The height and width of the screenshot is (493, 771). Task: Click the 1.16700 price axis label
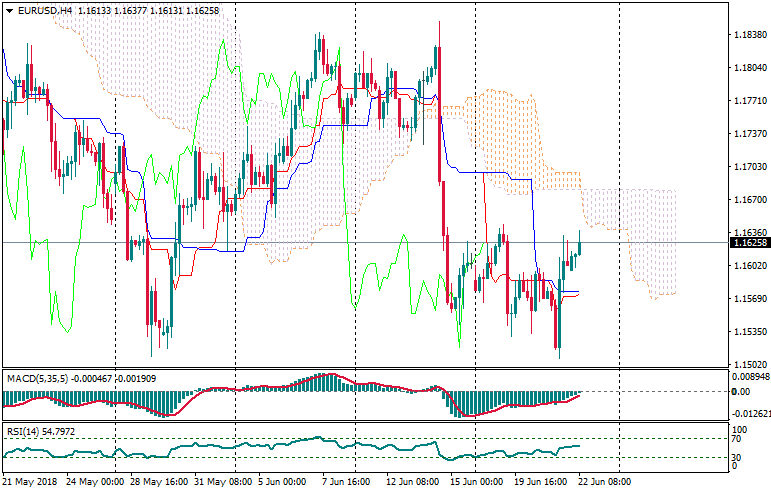(x=749, y=200)
